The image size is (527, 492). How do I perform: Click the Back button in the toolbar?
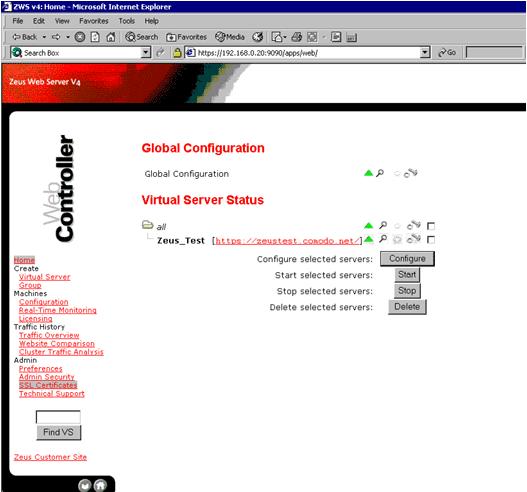pos(25,37)
